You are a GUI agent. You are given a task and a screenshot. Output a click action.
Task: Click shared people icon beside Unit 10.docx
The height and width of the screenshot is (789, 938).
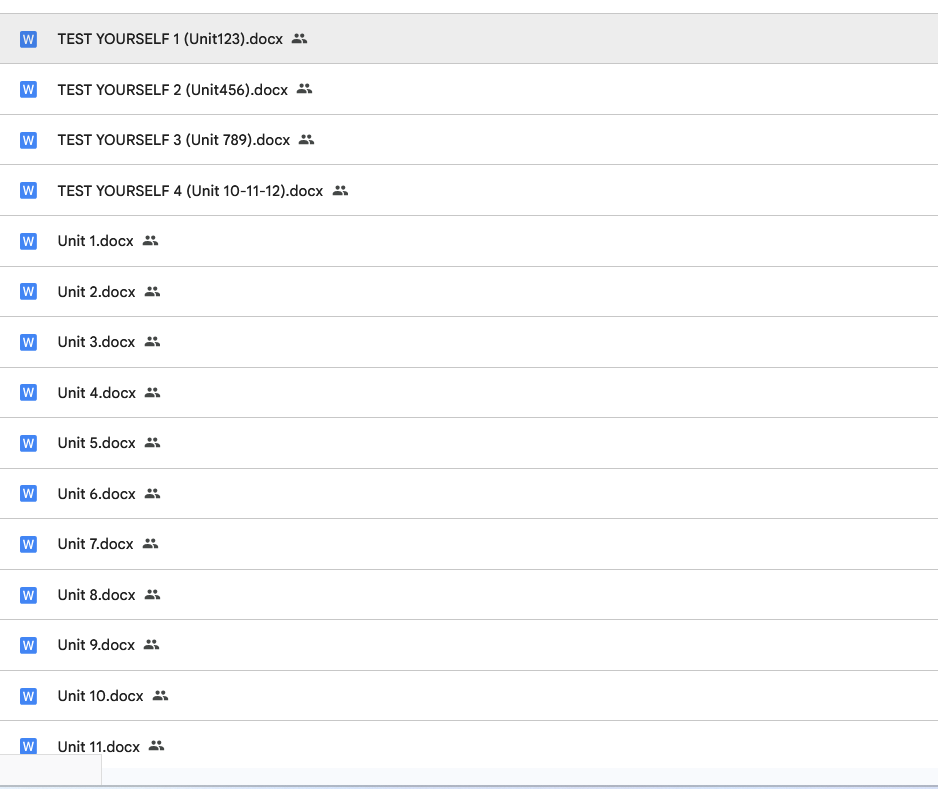(x=160, y=696)
